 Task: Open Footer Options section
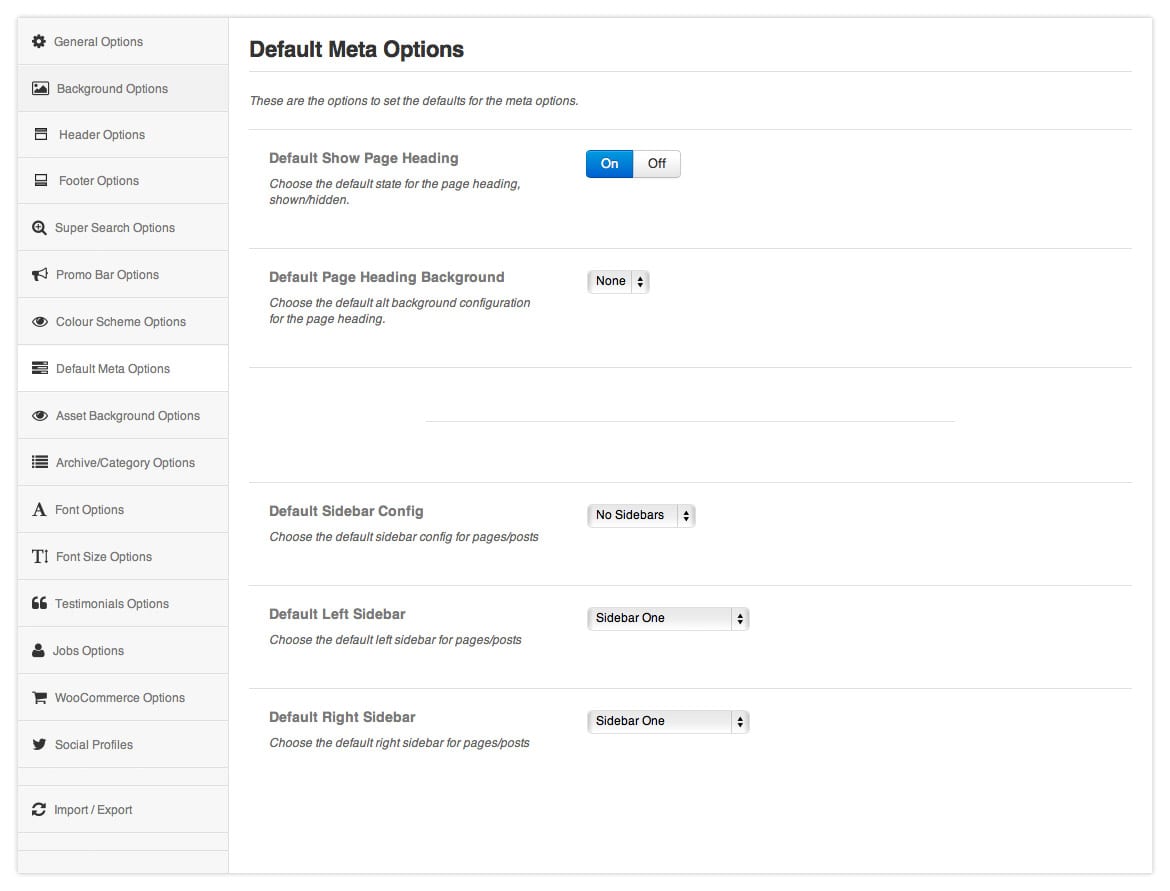123,181
